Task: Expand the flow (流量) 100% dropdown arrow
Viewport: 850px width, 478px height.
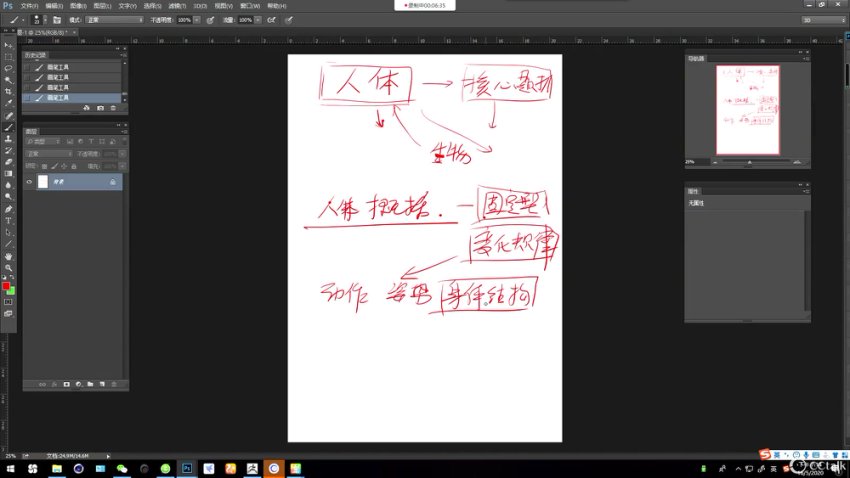Action: point(258,19)
